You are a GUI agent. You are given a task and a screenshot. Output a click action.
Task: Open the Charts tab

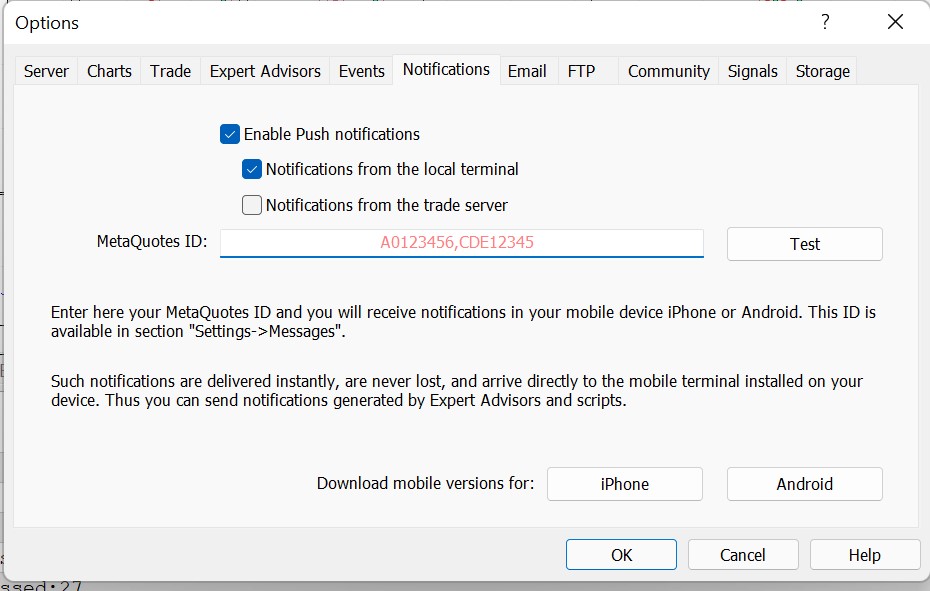(x=109, y=71)
